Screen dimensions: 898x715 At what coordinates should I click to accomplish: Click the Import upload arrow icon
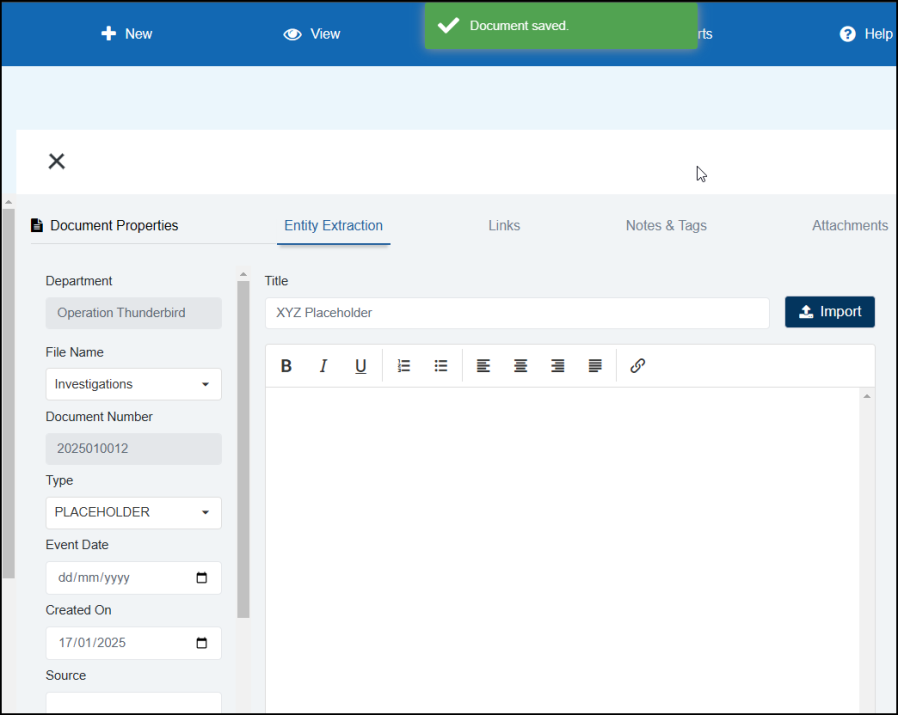(806, 312)
